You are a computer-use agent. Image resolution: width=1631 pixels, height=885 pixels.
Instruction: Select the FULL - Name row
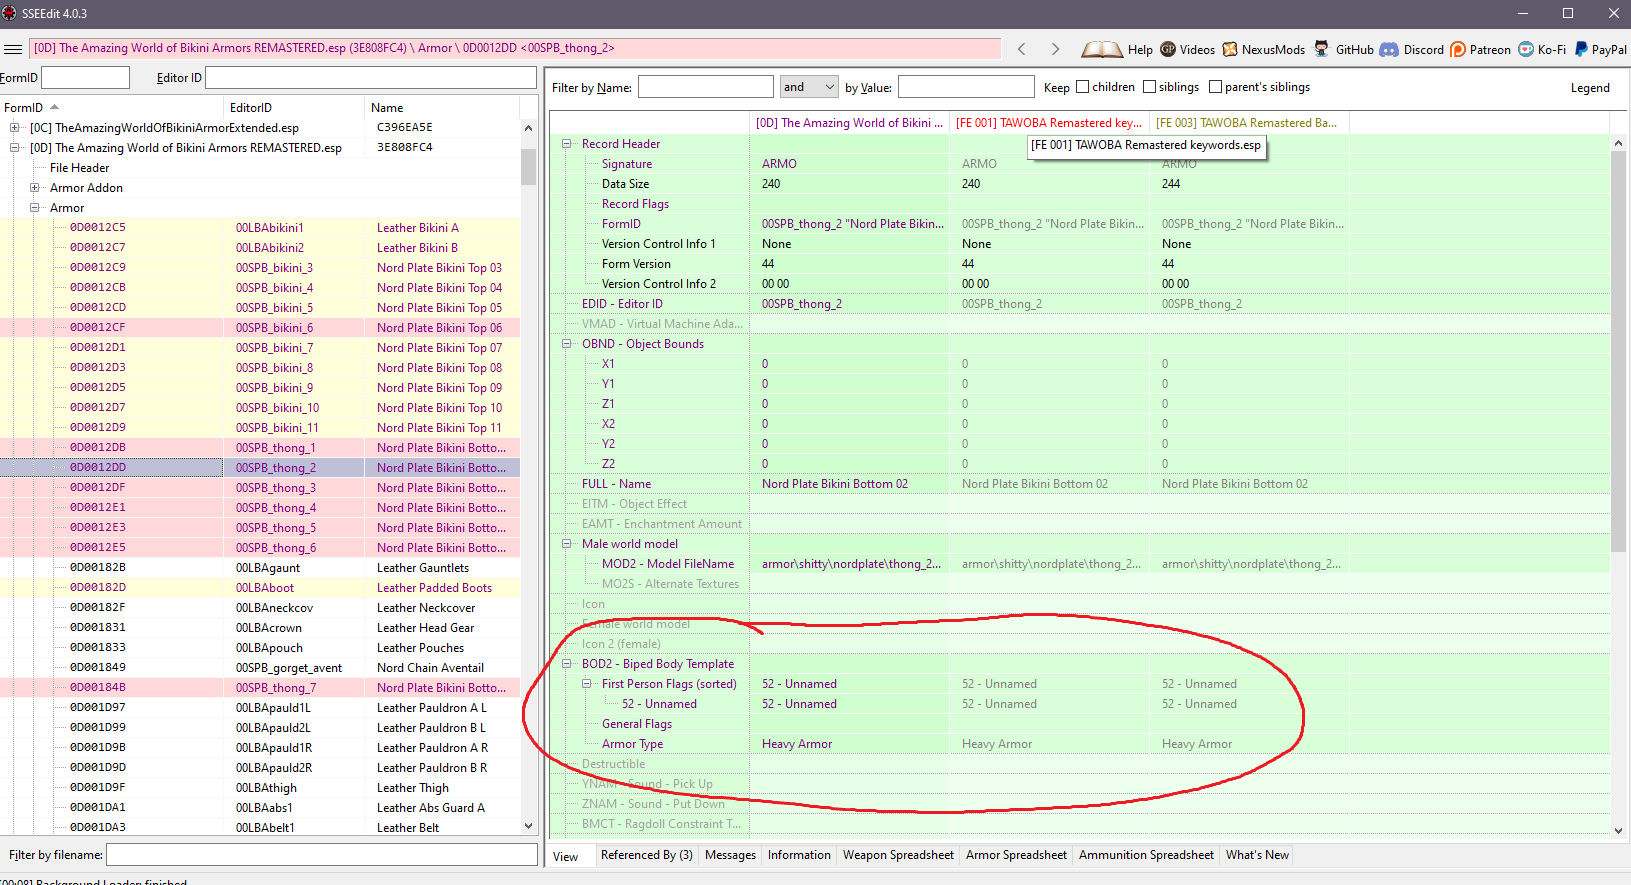tap(1080, 484)
